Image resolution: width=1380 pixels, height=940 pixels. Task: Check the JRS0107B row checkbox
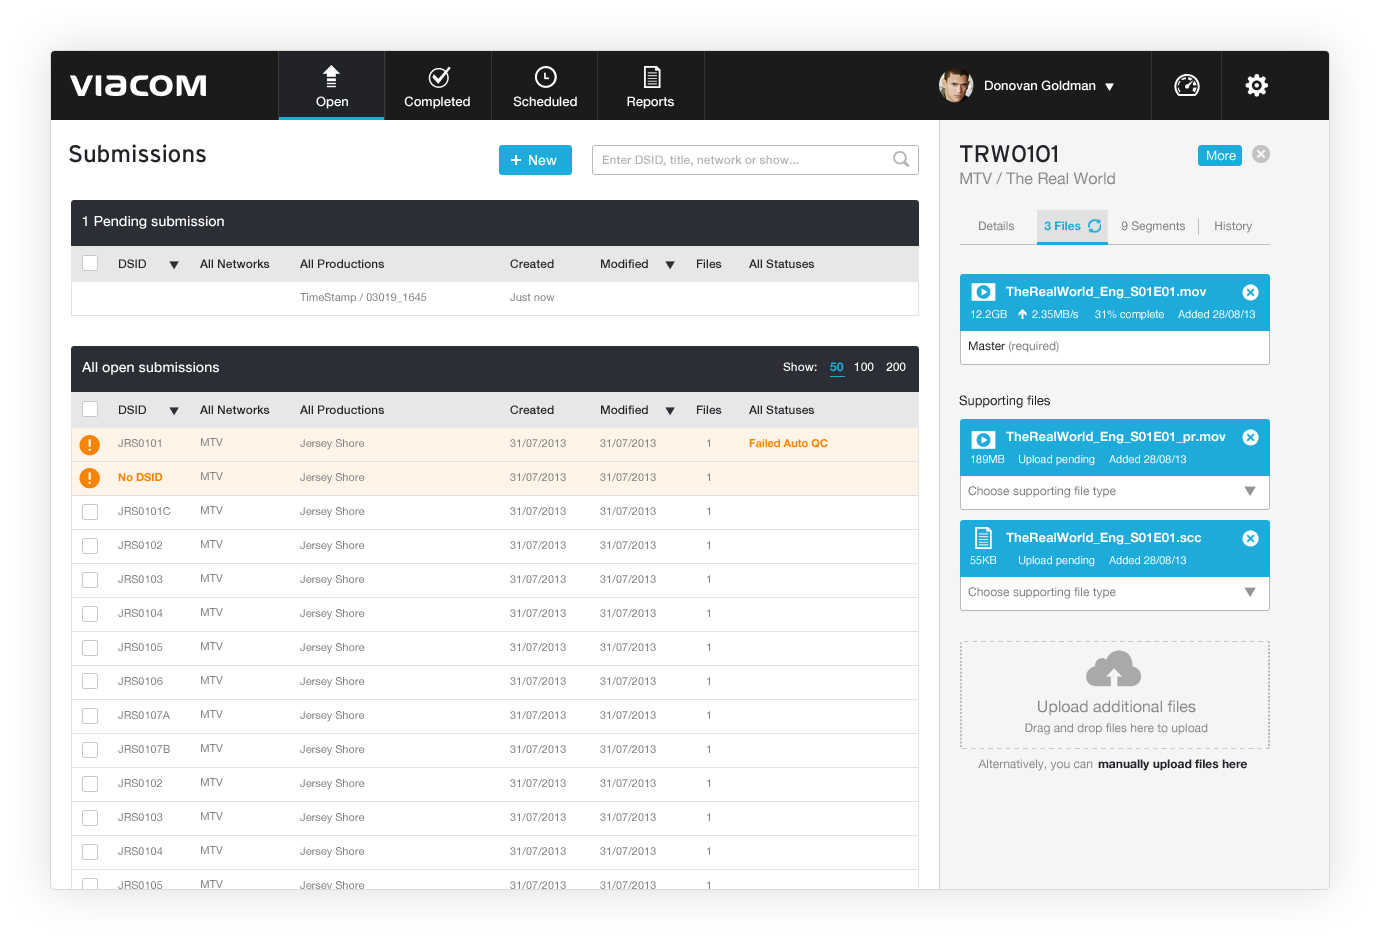pyautogui.click(x=90, y=750)
